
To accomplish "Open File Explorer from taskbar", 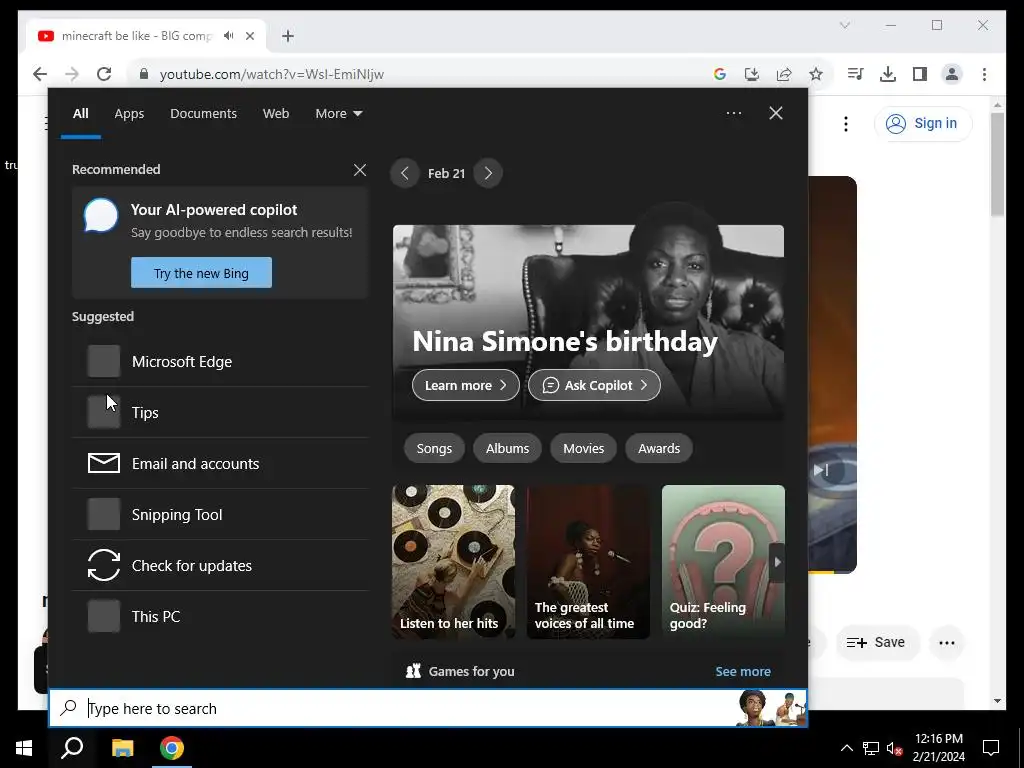I will [x=122, y=748].
